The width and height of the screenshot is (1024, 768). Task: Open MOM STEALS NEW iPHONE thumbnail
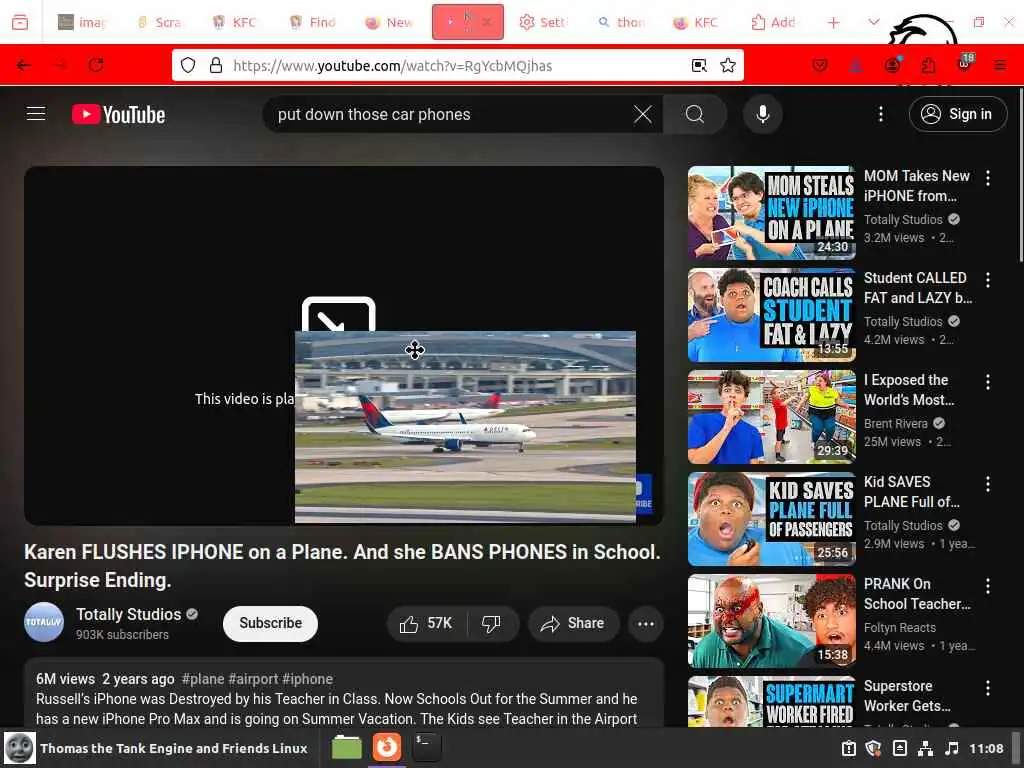click(771, 213)
